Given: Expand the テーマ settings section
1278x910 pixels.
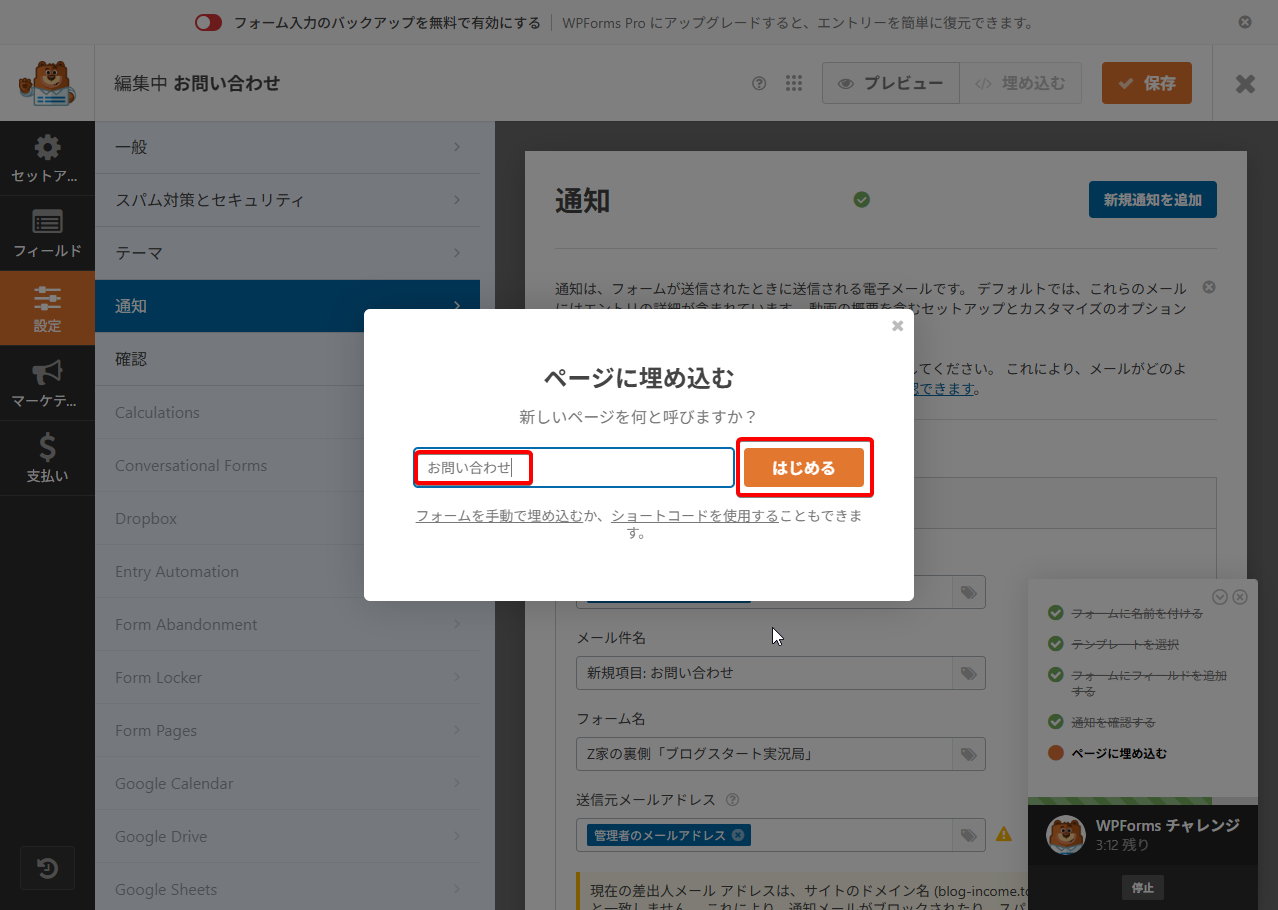Looking at the screenshot, I should pyautogui.click(x=287, y=253).
